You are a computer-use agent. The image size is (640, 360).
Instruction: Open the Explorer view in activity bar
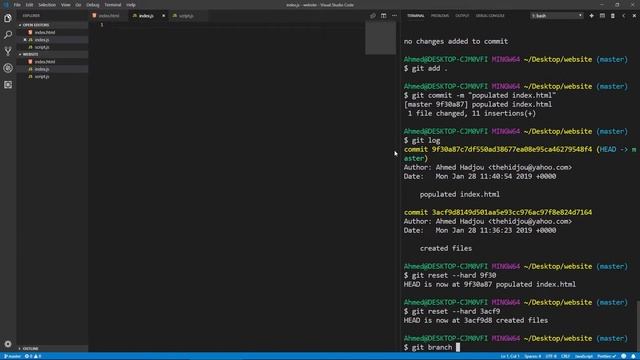8,18
